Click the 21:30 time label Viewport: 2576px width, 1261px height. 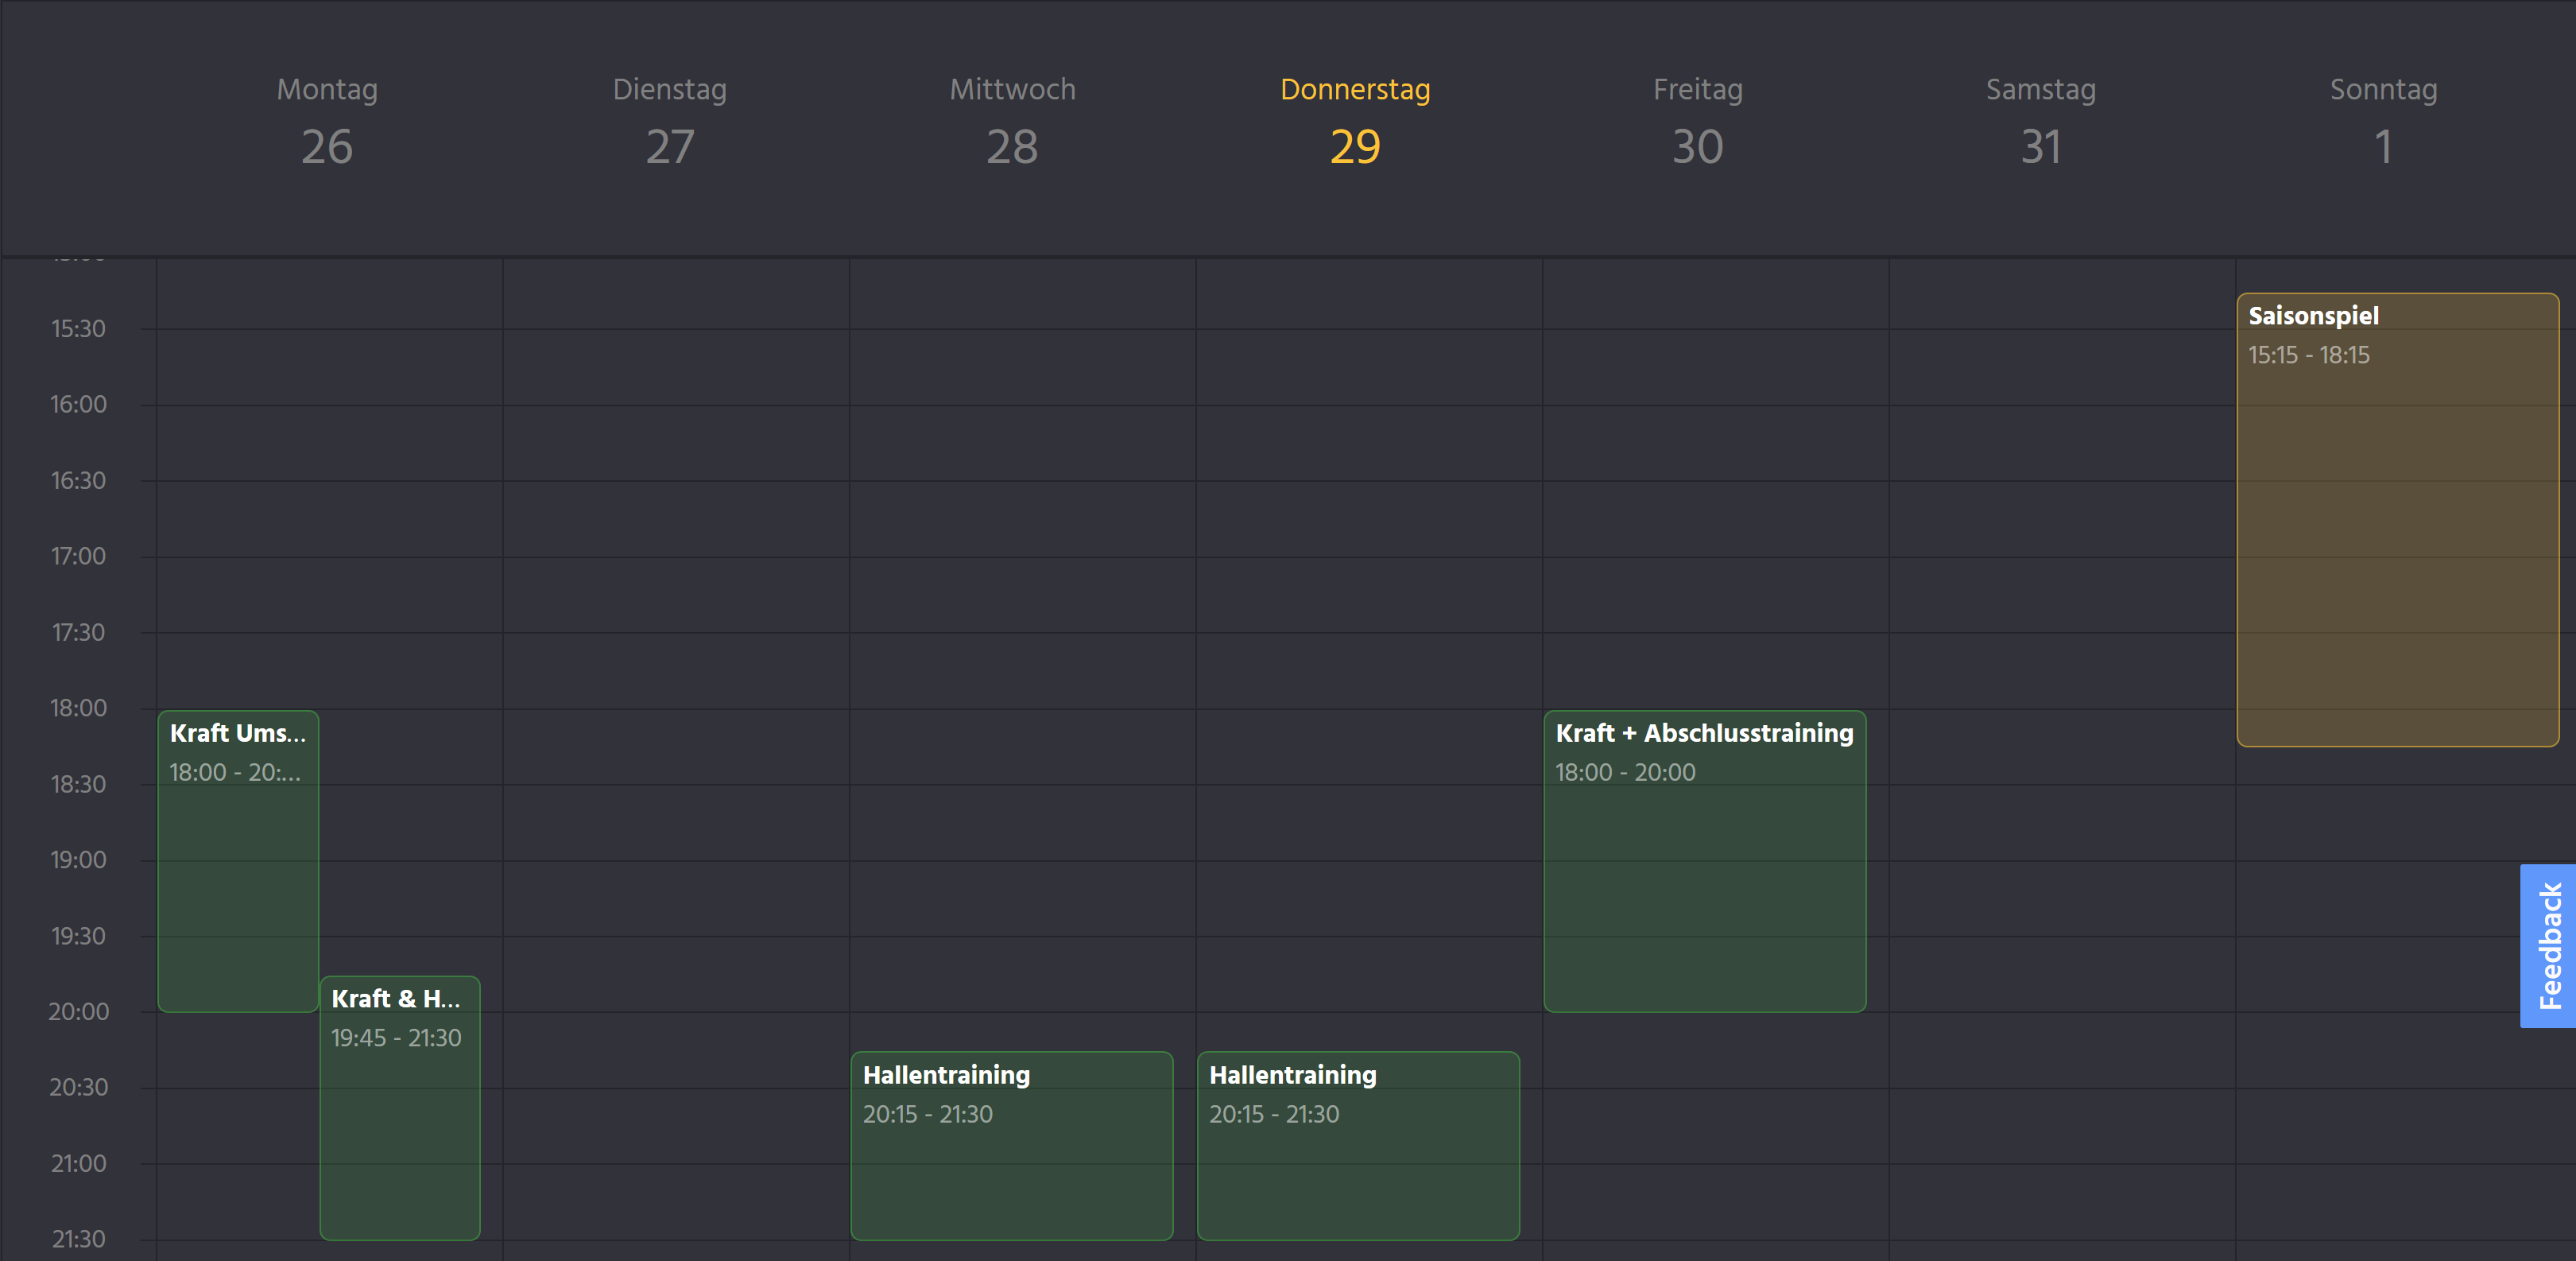tap(78, 1239)
